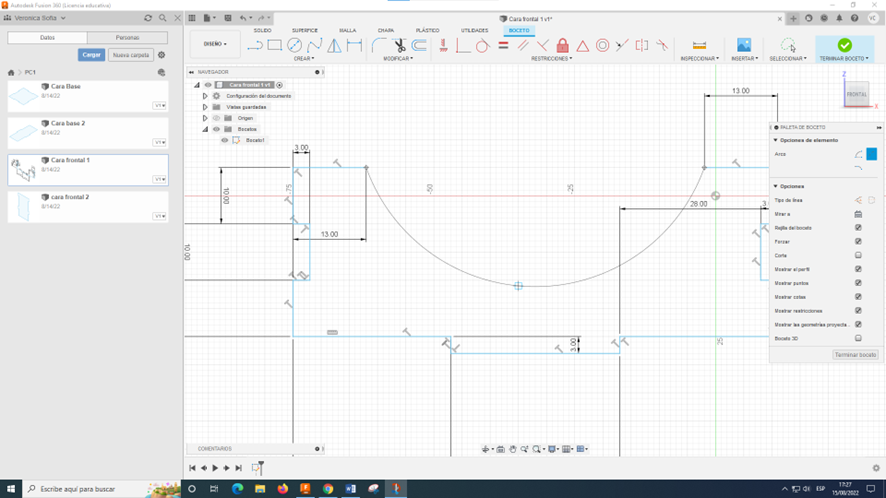Viewport: 886px width, 498px height.
Task: Open the INSPECCIONAR dropdown menu
Action: point(700,59)
